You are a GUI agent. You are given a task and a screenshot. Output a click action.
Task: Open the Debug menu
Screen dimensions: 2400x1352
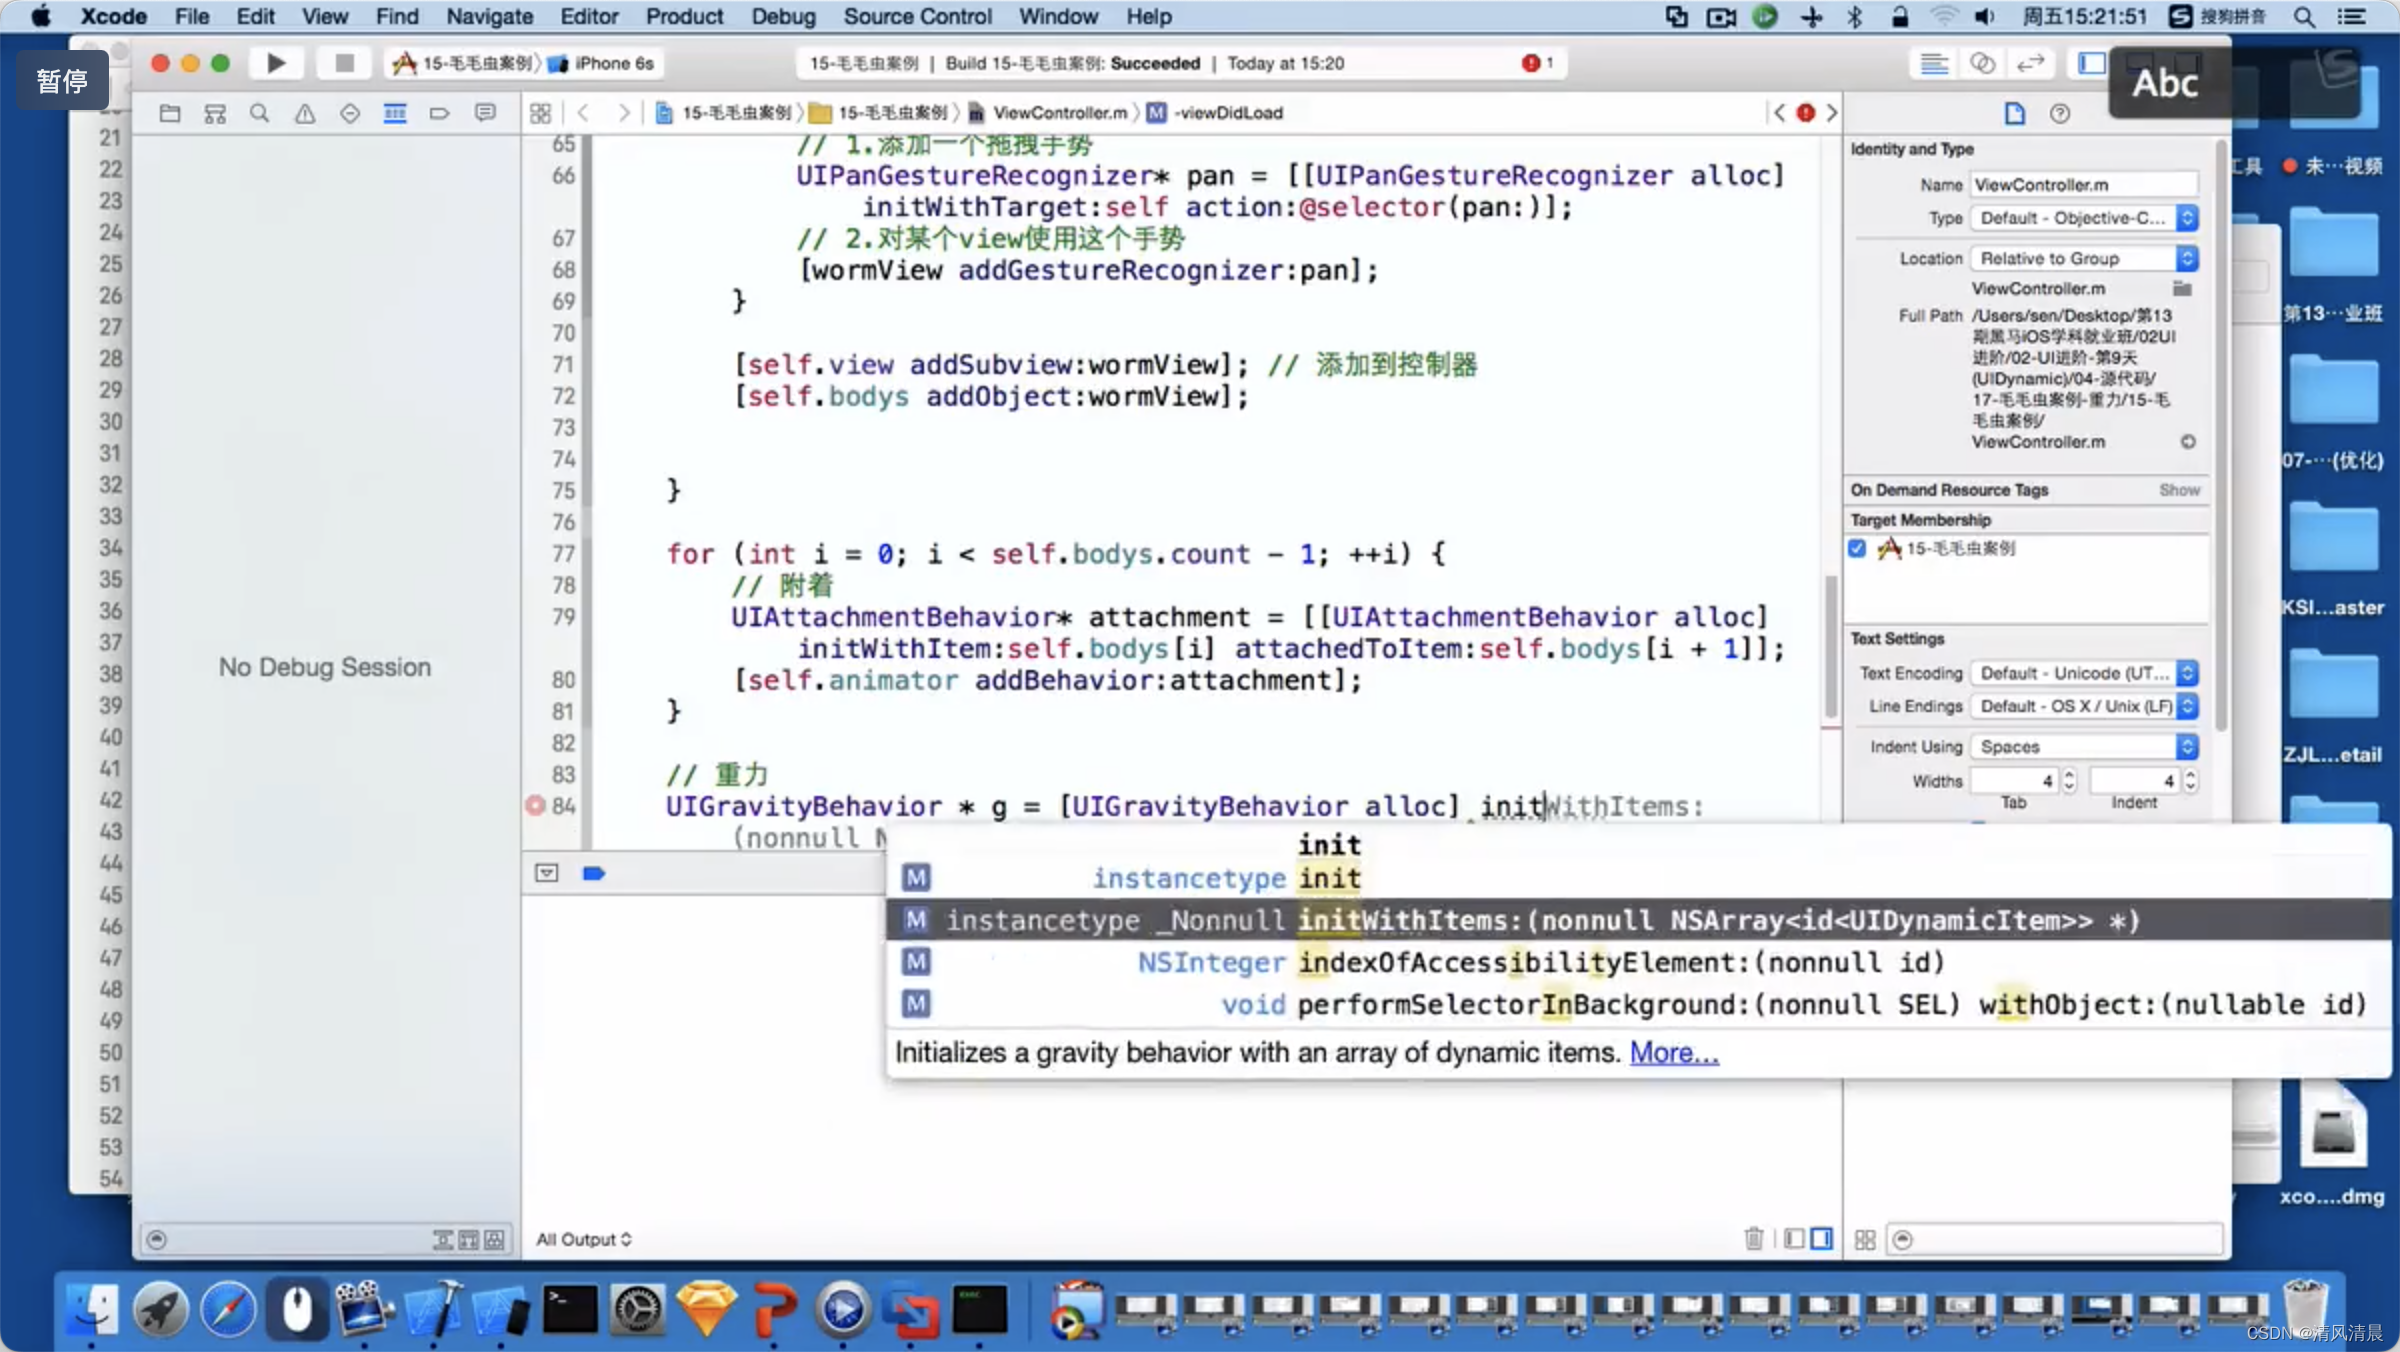[784, 16]
